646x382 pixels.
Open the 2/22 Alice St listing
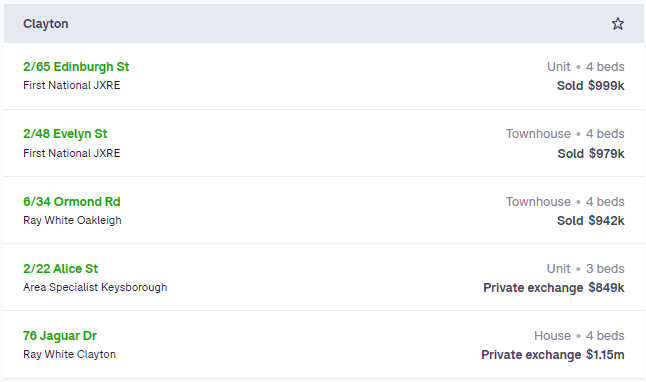pyautogui.click(x=61, y=269)
